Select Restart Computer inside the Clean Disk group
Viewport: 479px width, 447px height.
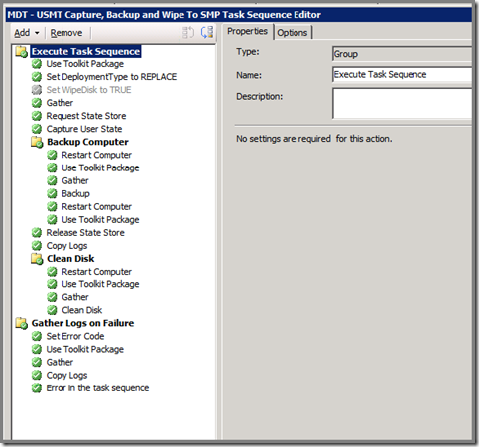pyautogui.click(x=97, y=272)
